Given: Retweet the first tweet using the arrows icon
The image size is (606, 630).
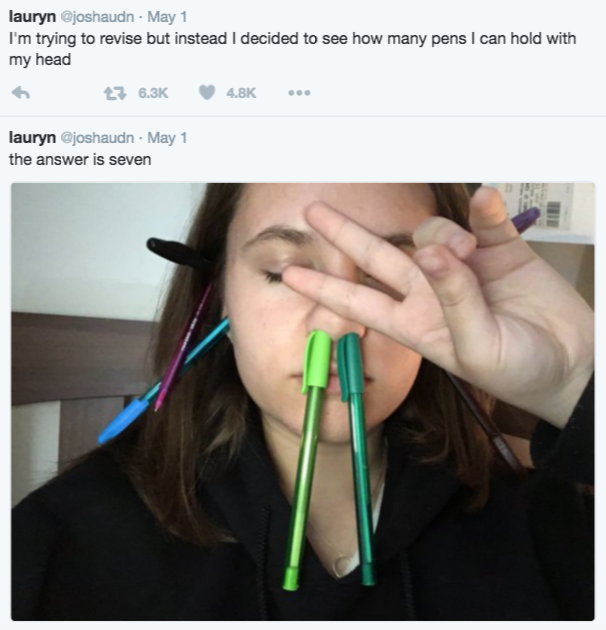Looking at the screenshot, I should point(113,93).
